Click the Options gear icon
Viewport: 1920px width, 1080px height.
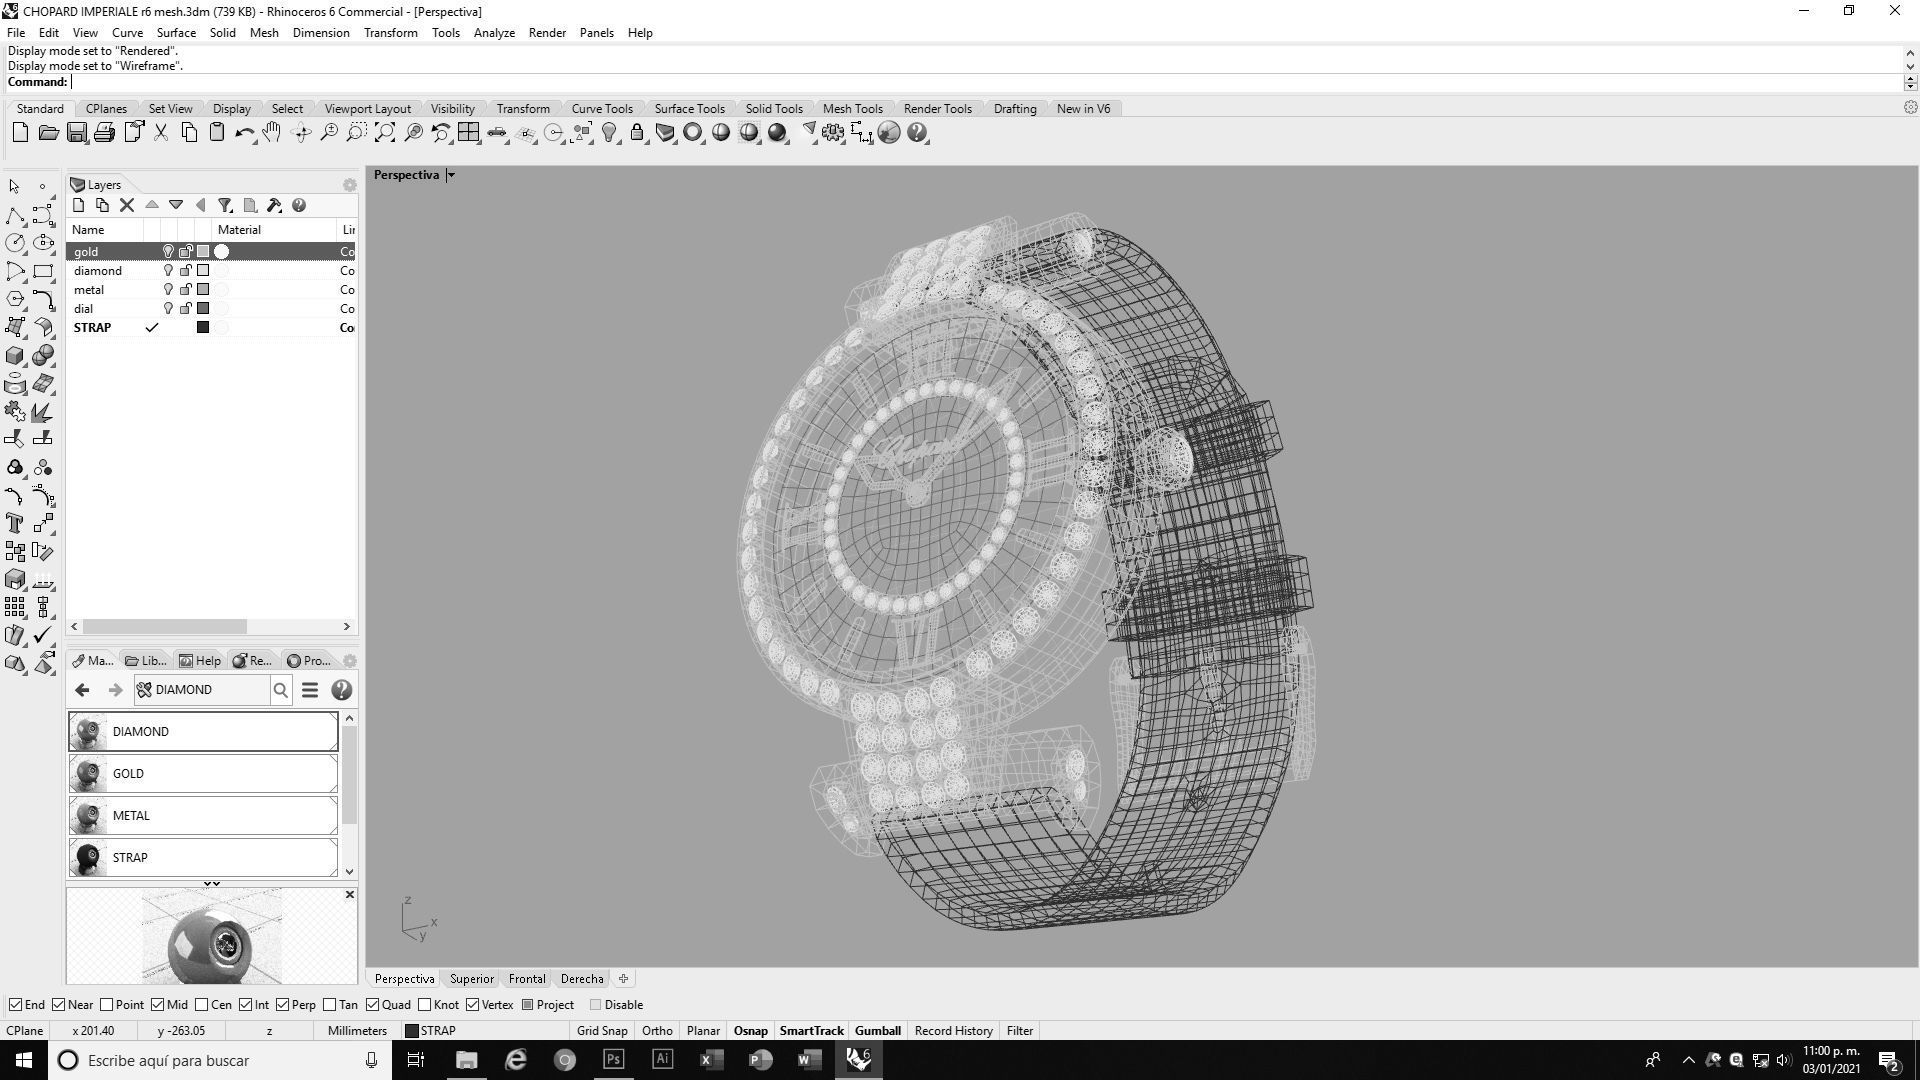(x=832, y=133)
